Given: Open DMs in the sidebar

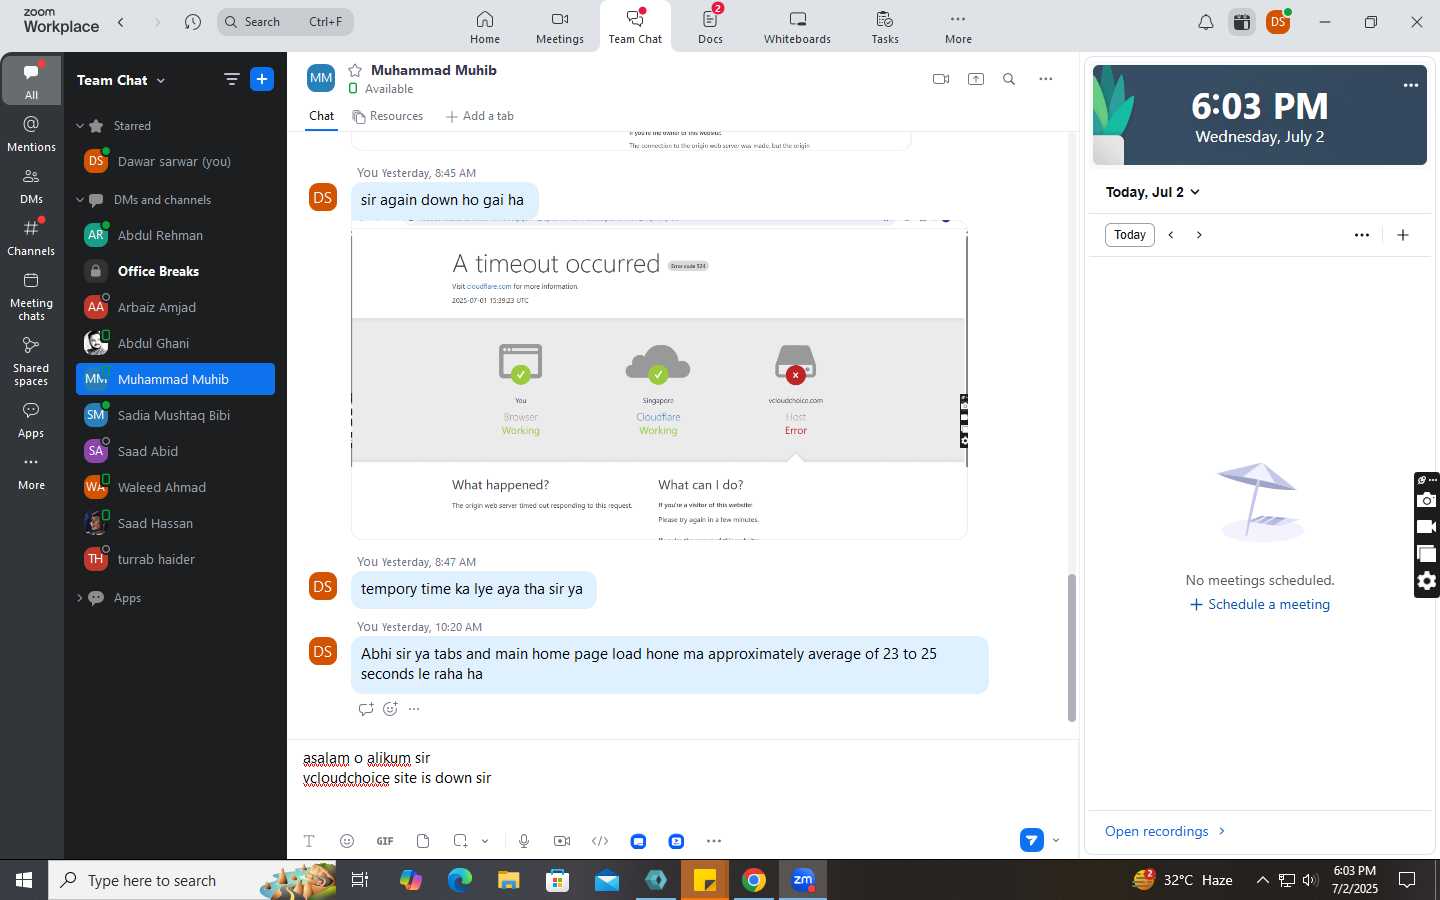Looking at the screenshot, I should (x=32, y=185).
